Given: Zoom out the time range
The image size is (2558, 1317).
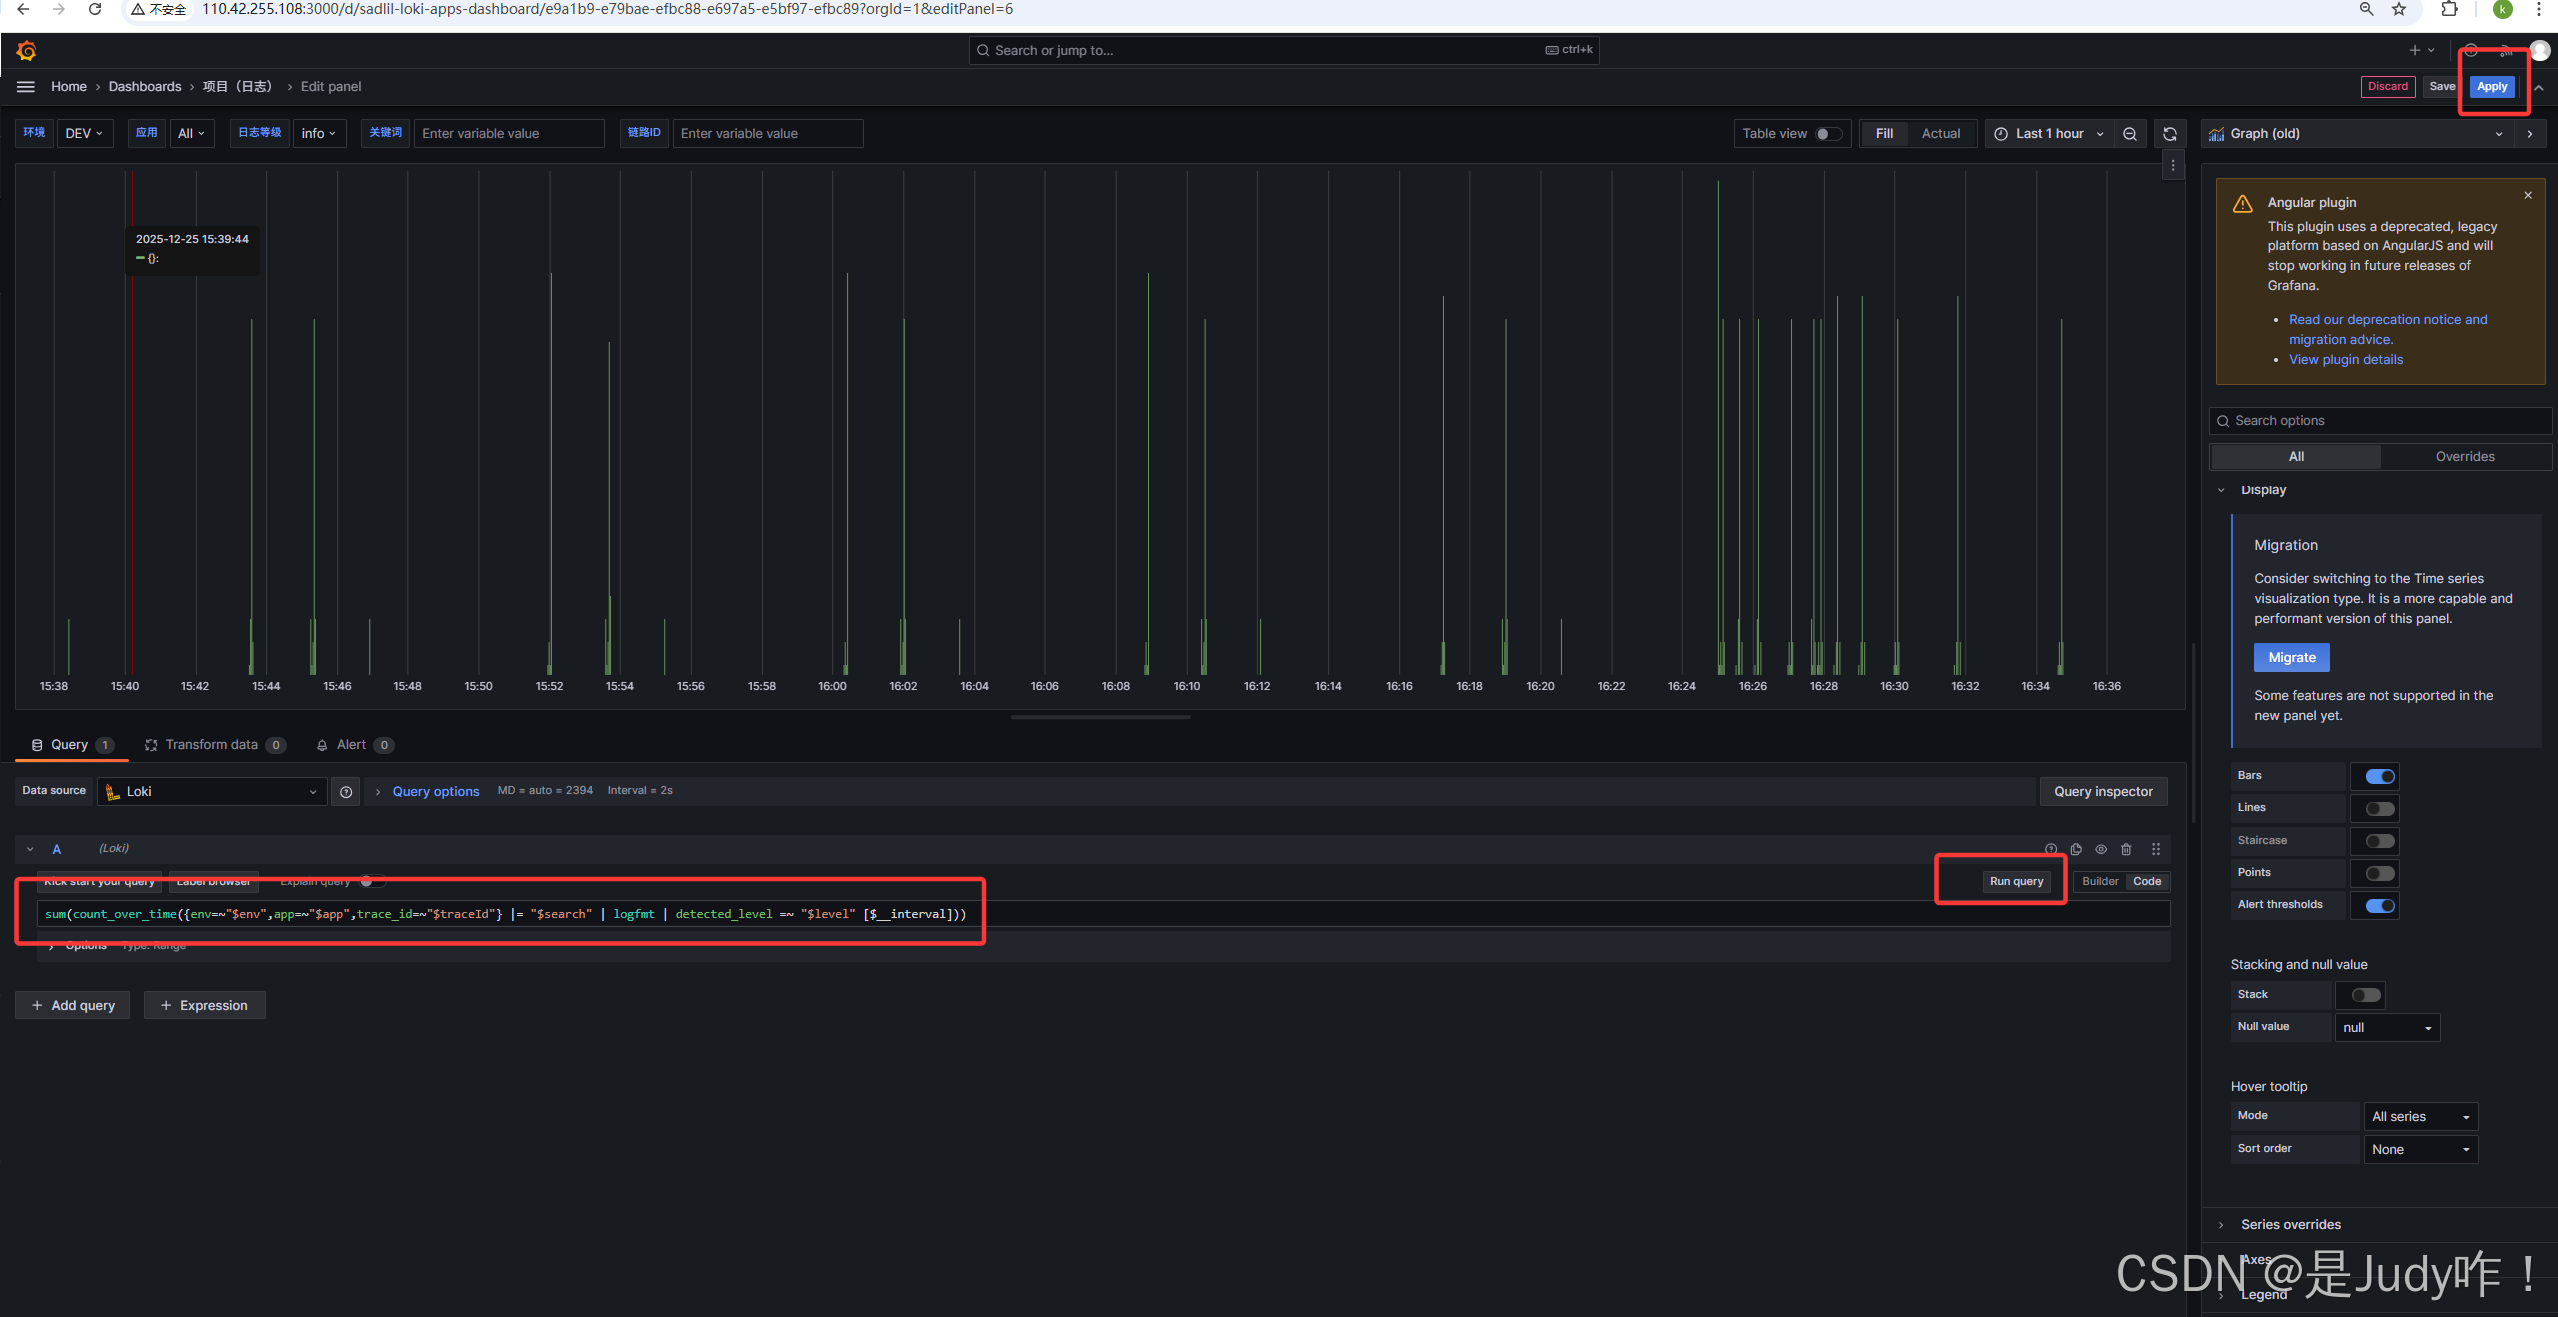Looking at the screenshot, I should coord(2130,134).
